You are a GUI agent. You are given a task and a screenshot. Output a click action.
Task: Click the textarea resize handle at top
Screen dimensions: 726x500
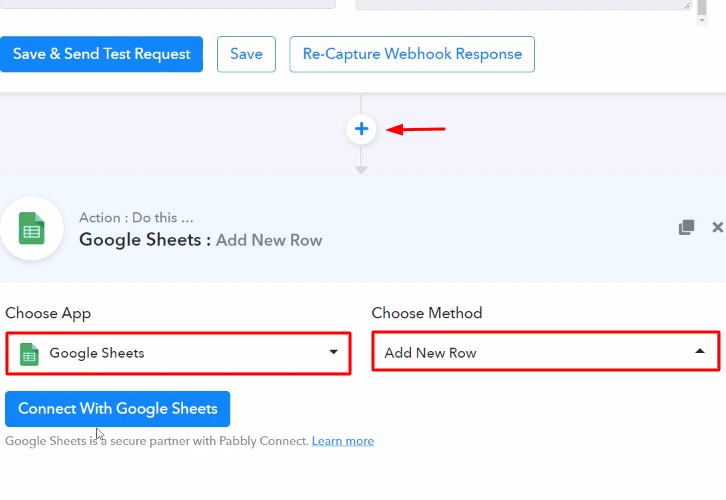point(687,6)
